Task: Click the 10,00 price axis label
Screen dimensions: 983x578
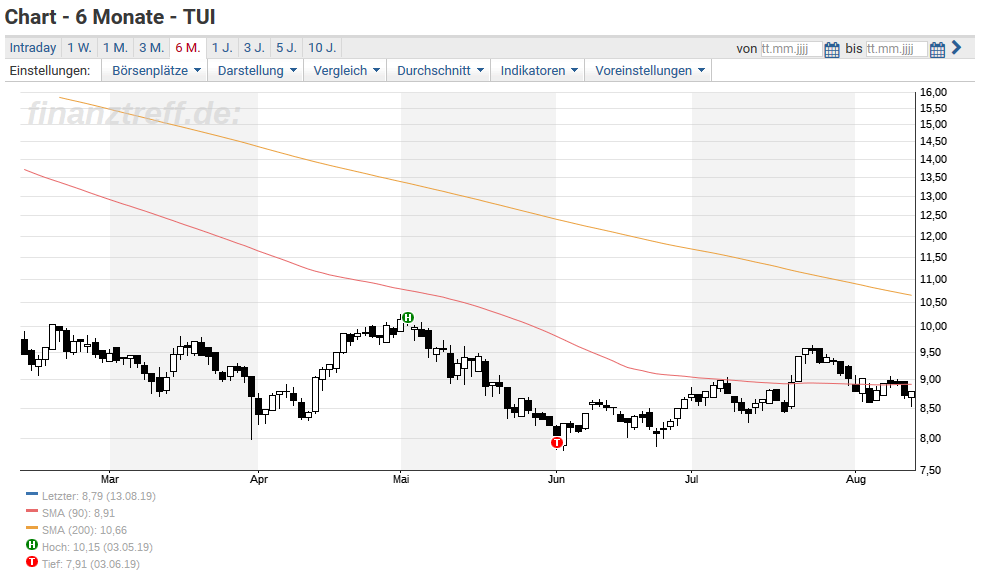Action: [x=933, y=326]
